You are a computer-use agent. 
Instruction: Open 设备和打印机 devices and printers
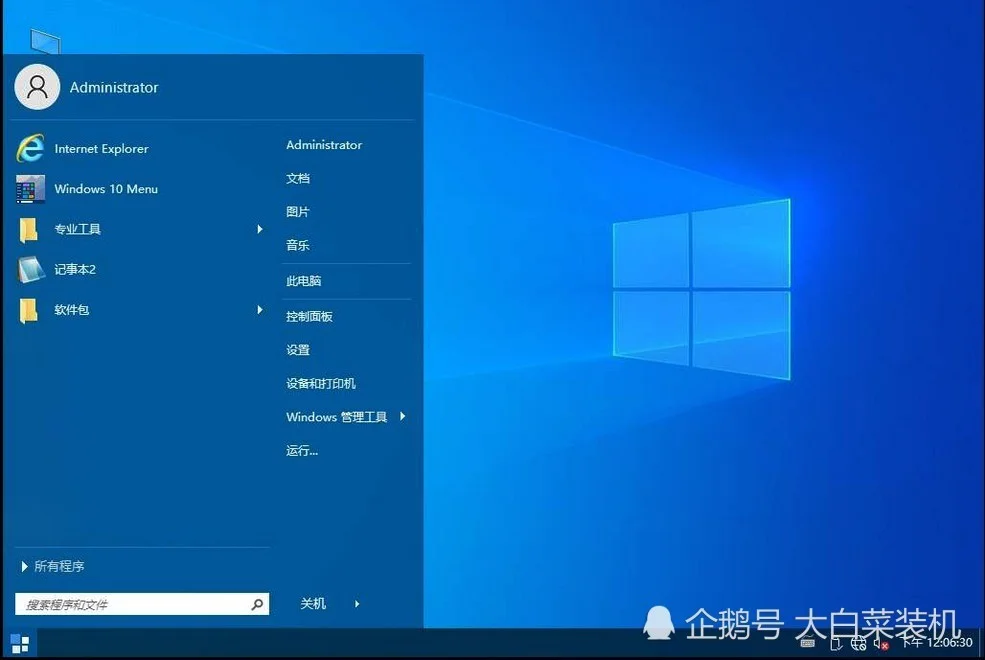321,383
